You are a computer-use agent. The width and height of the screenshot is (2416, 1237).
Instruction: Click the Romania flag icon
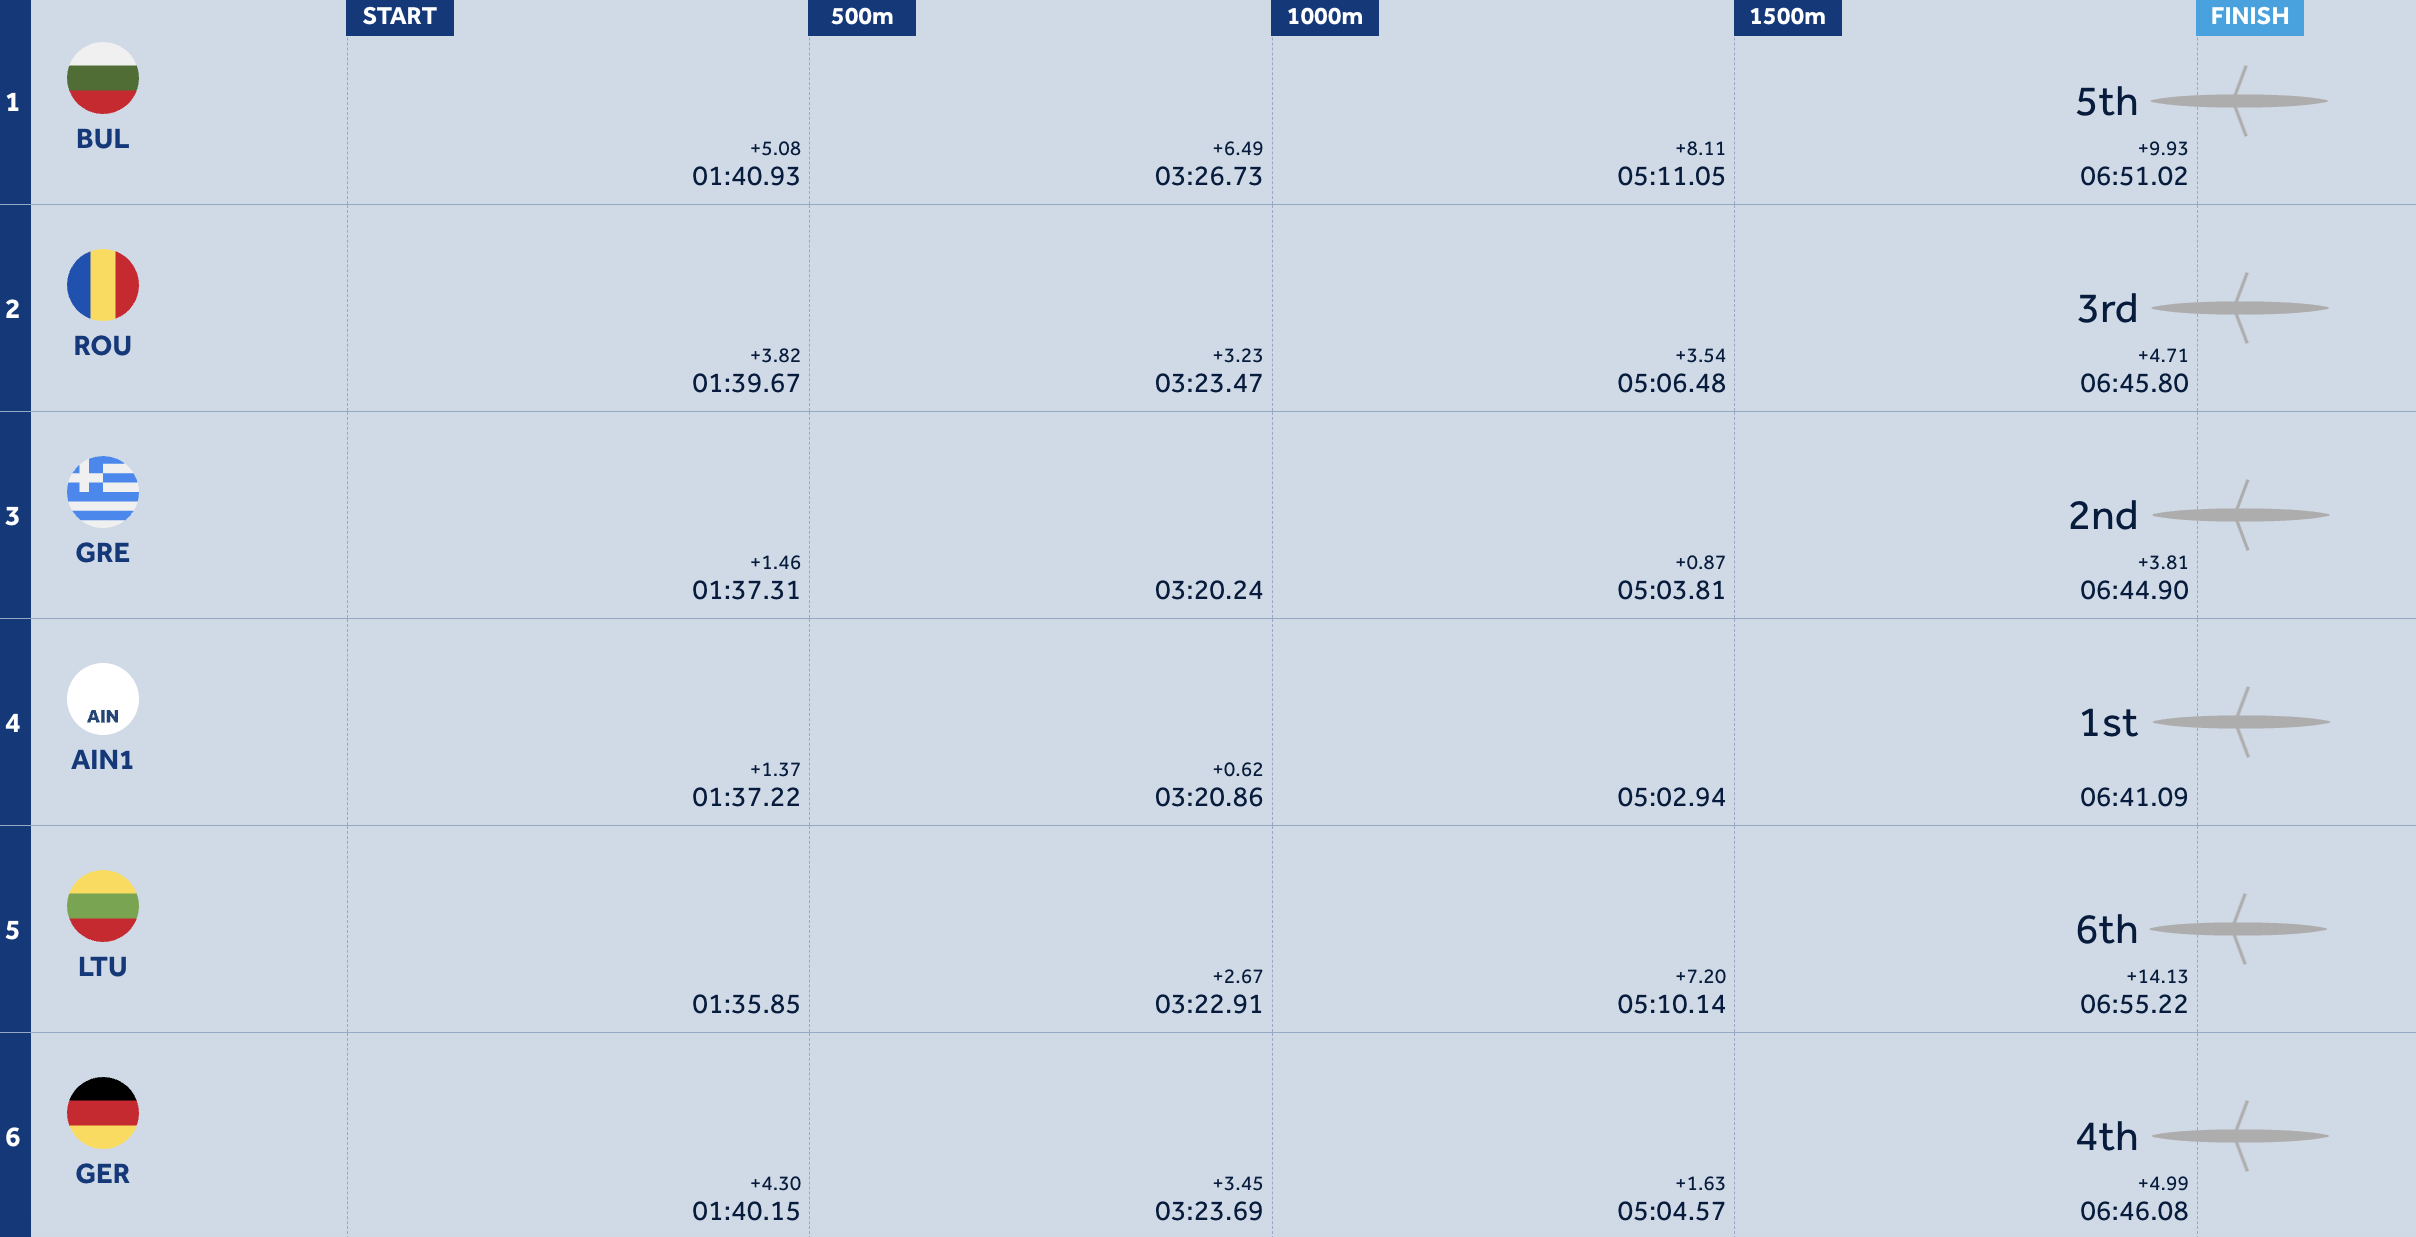coord(103,285)
